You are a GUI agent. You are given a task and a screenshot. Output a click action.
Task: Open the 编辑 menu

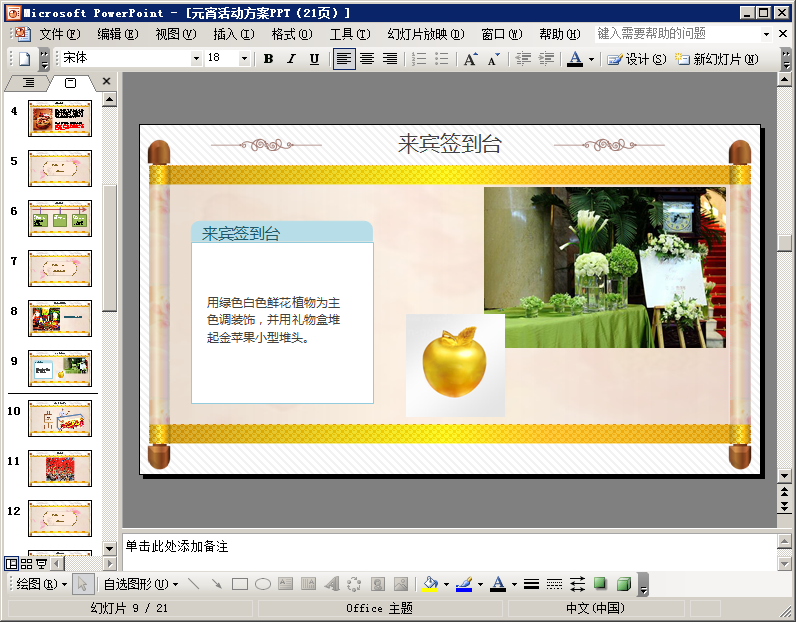(x=117, y=34)
